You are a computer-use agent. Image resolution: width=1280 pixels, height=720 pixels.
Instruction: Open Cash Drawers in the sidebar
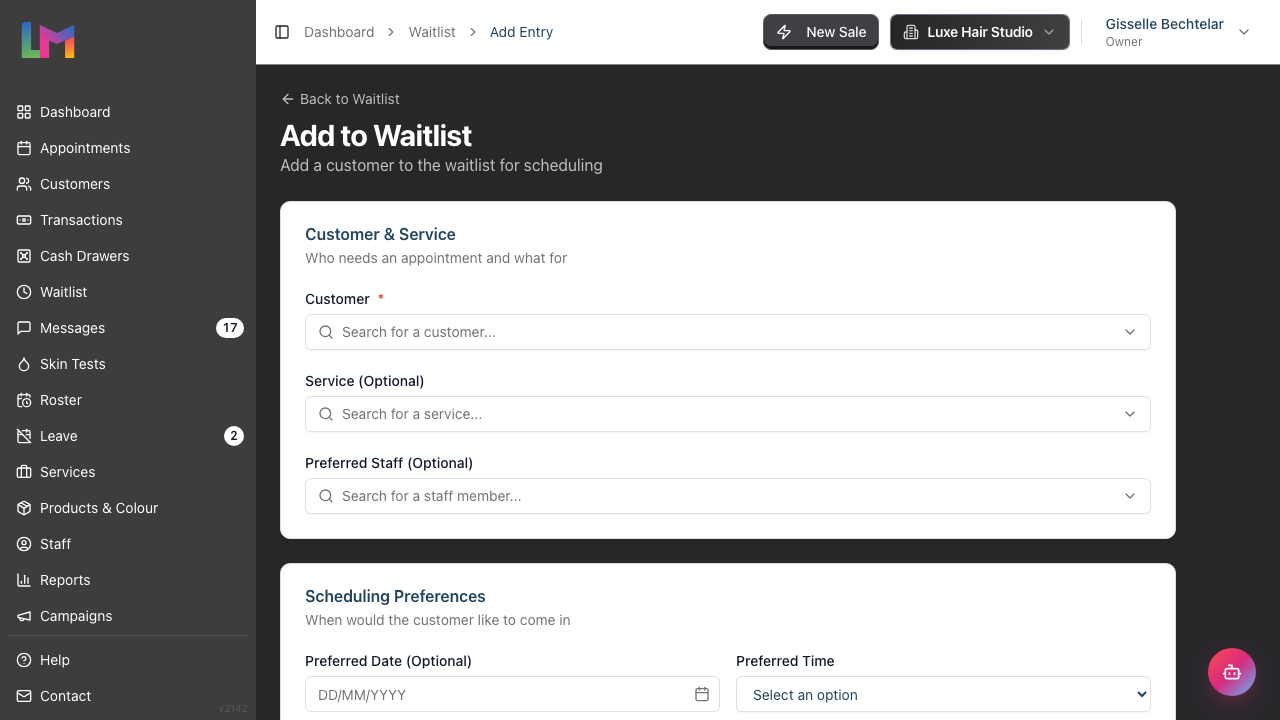point(128,256)
